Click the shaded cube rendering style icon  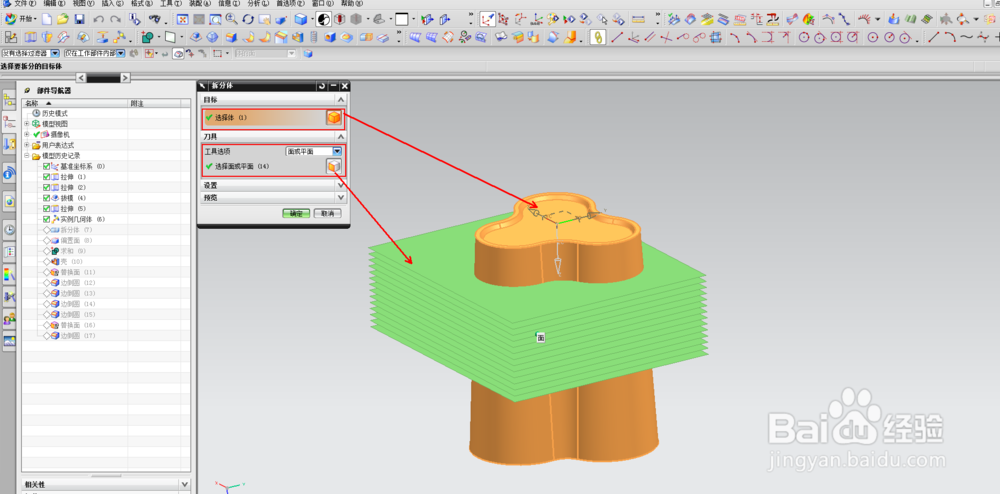click(300, 19)
